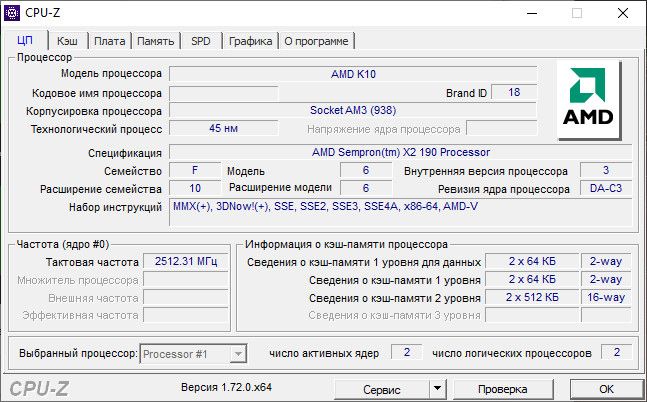Click the 16-way L2 associativity value
This screenshot has width=647, height=402.
606,297
